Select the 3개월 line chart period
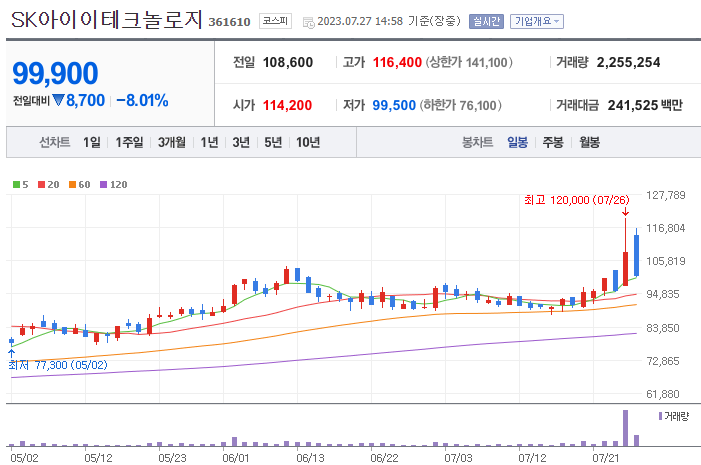The width and height of the screenshot is (701, 465). point(172,142)
